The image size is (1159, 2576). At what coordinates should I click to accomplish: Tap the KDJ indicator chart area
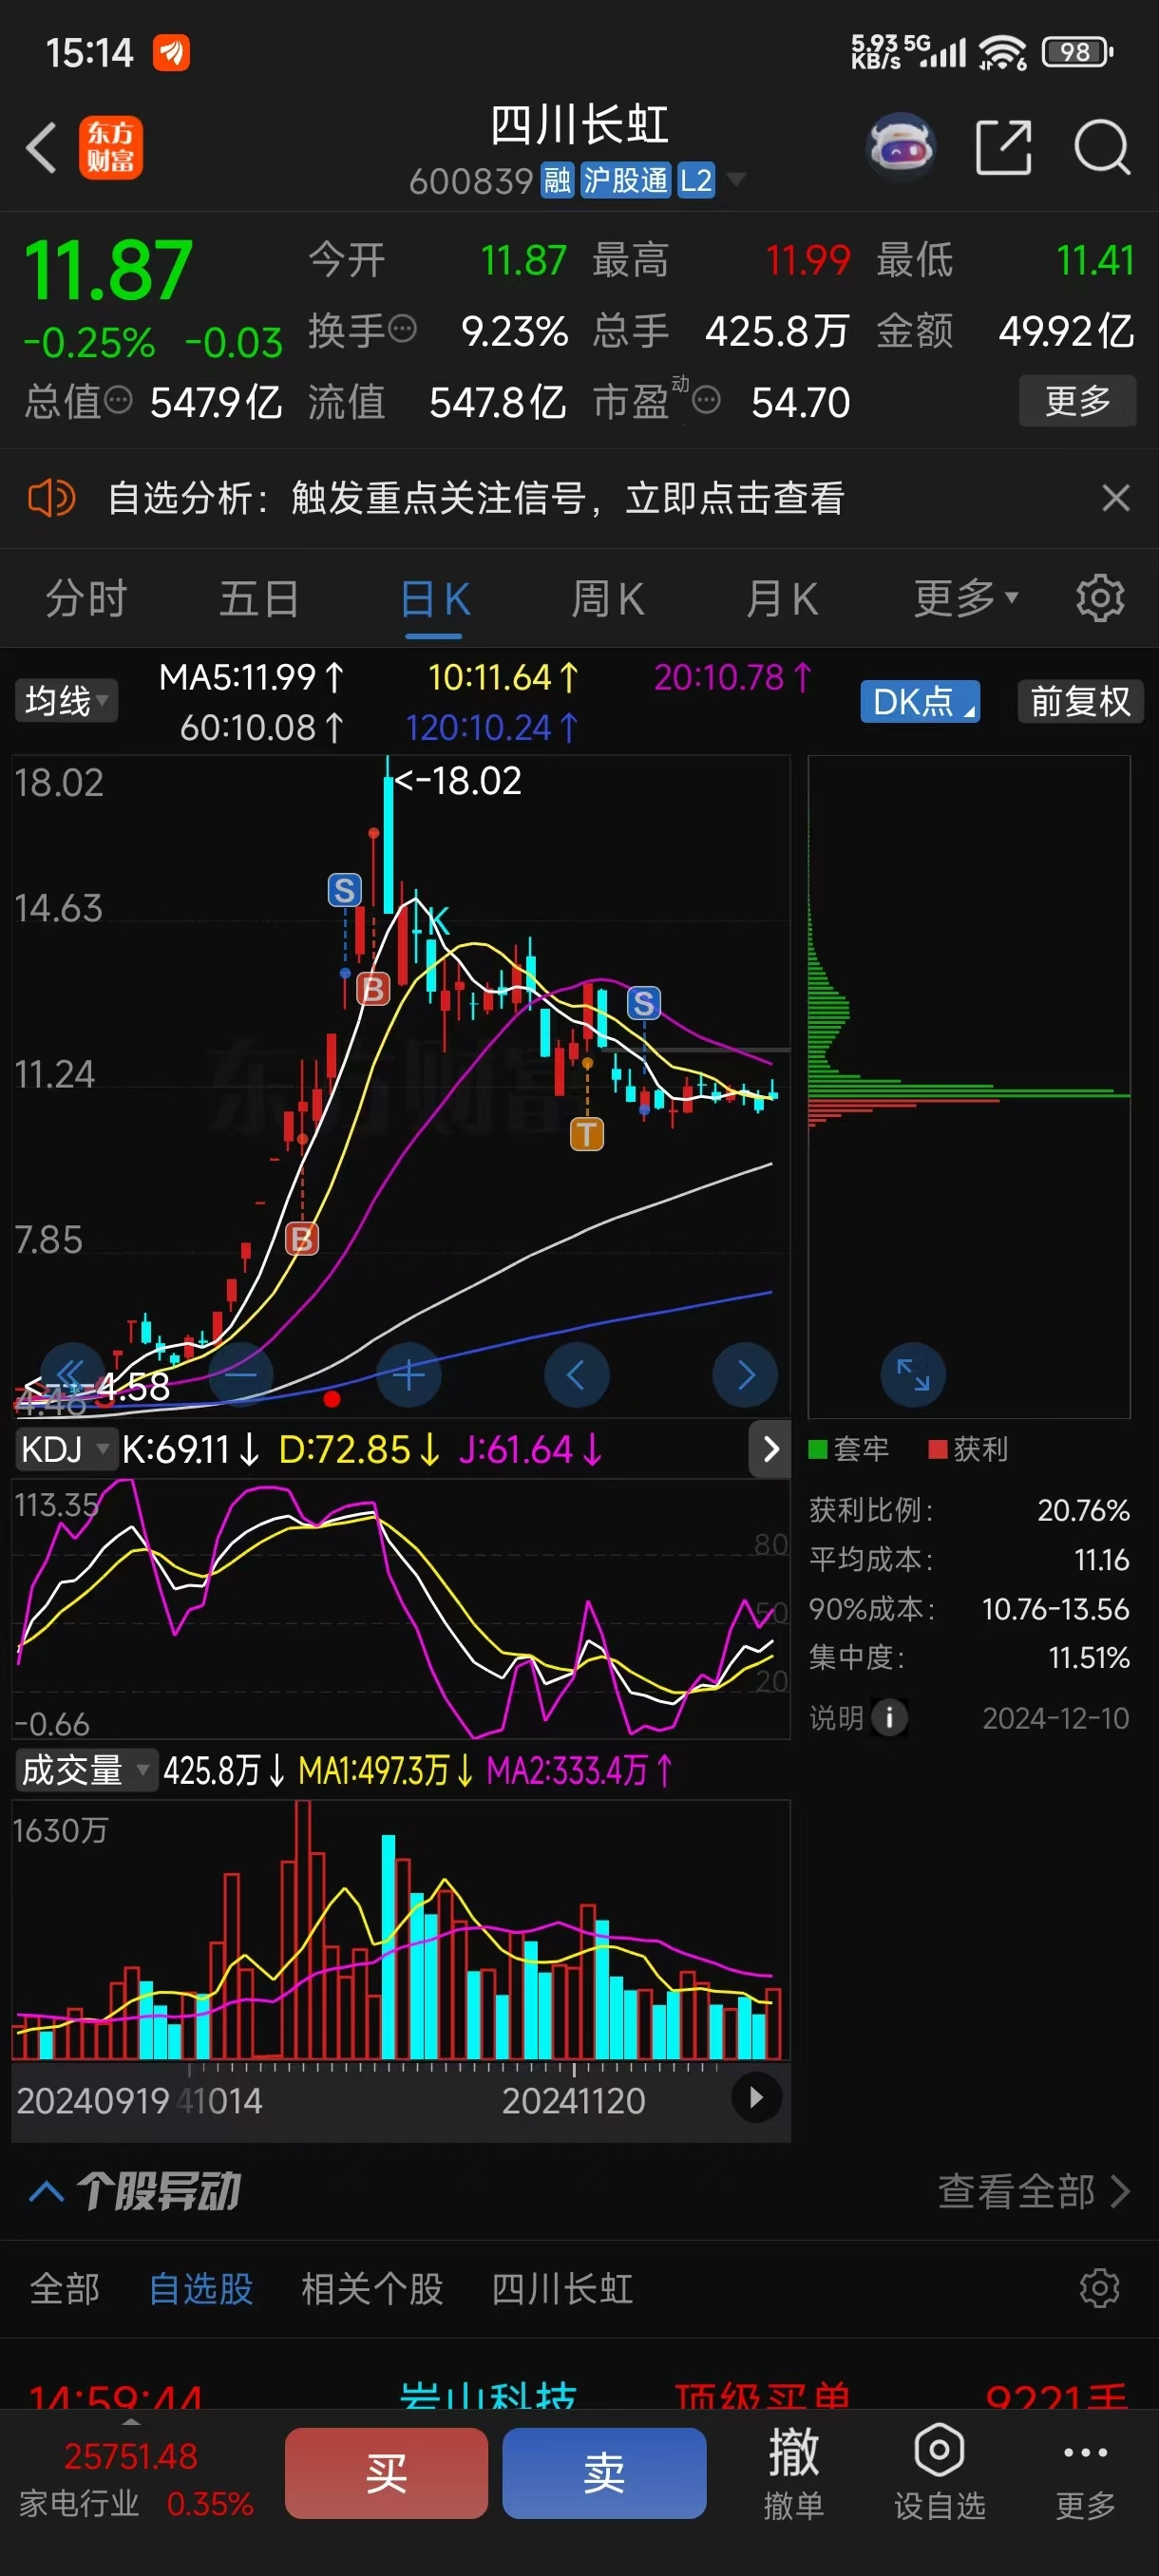[401, 1608]
